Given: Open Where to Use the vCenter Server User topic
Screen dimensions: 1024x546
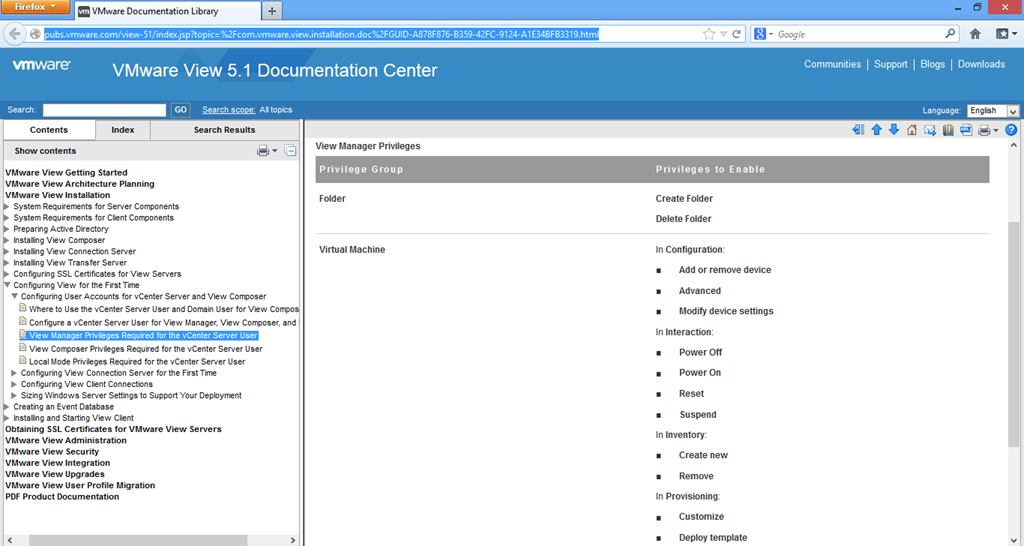Looking at the screenshot, I should click(164, 309).
